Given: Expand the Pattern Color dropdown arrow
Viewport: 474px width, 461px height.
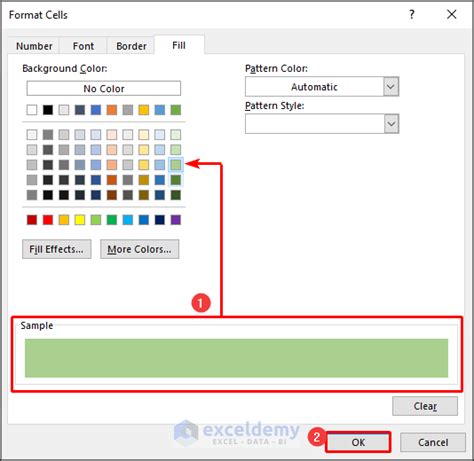Looking at the screenshot, I should pyautogui.click(x=391, y=87).
